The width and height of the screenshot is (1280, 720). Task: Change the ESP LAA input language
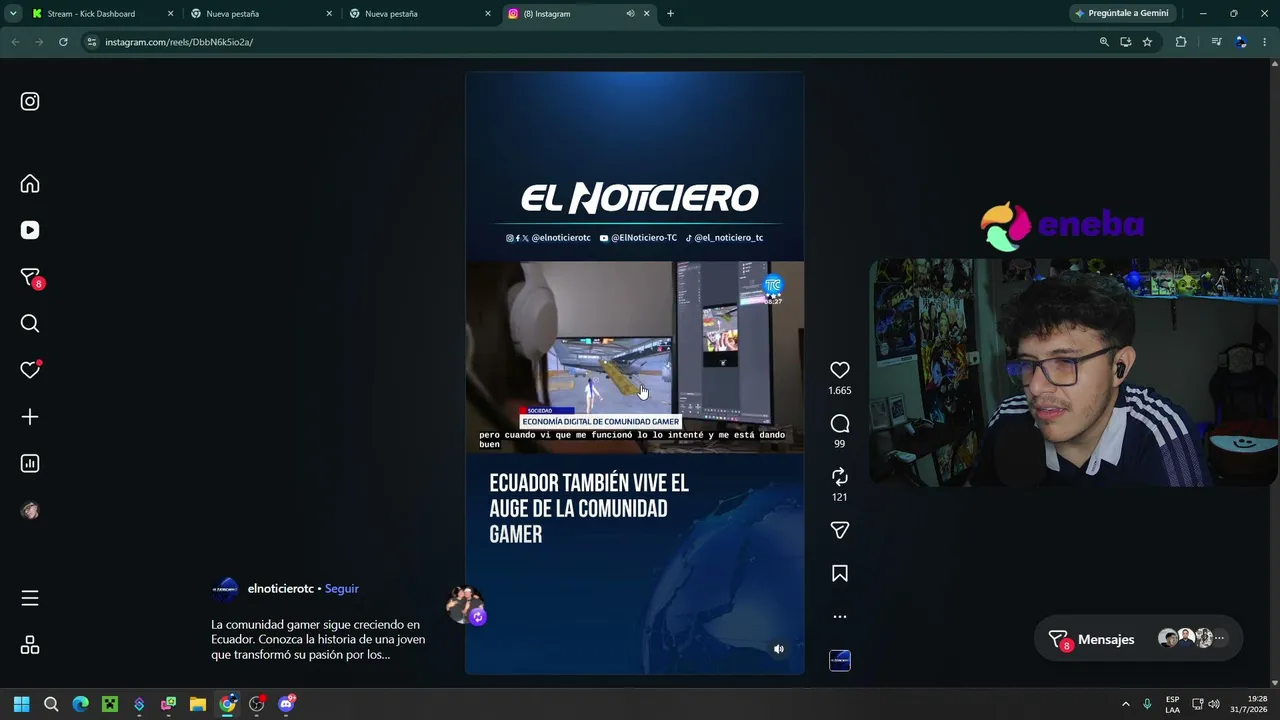pos(1172,704)
